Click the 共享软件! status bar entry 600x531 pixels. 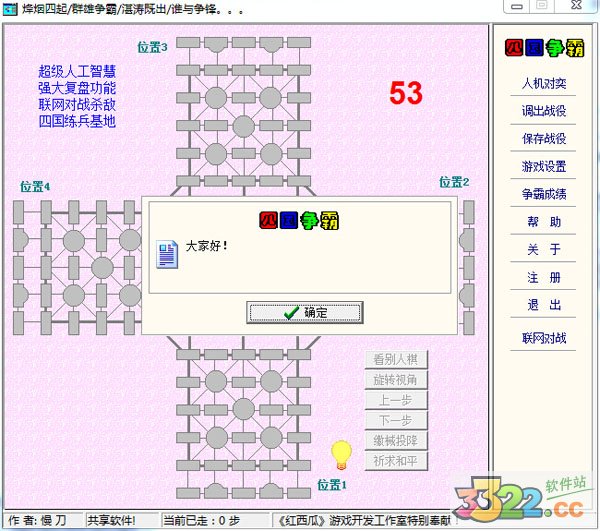(122, 520)
